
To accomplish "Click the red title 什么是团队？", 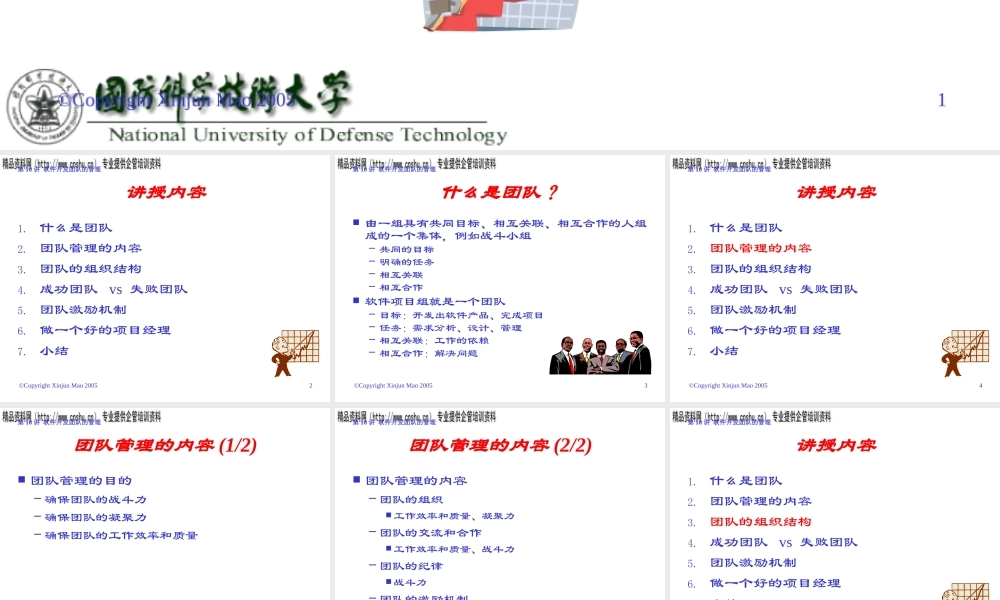I will click(500, 192).
